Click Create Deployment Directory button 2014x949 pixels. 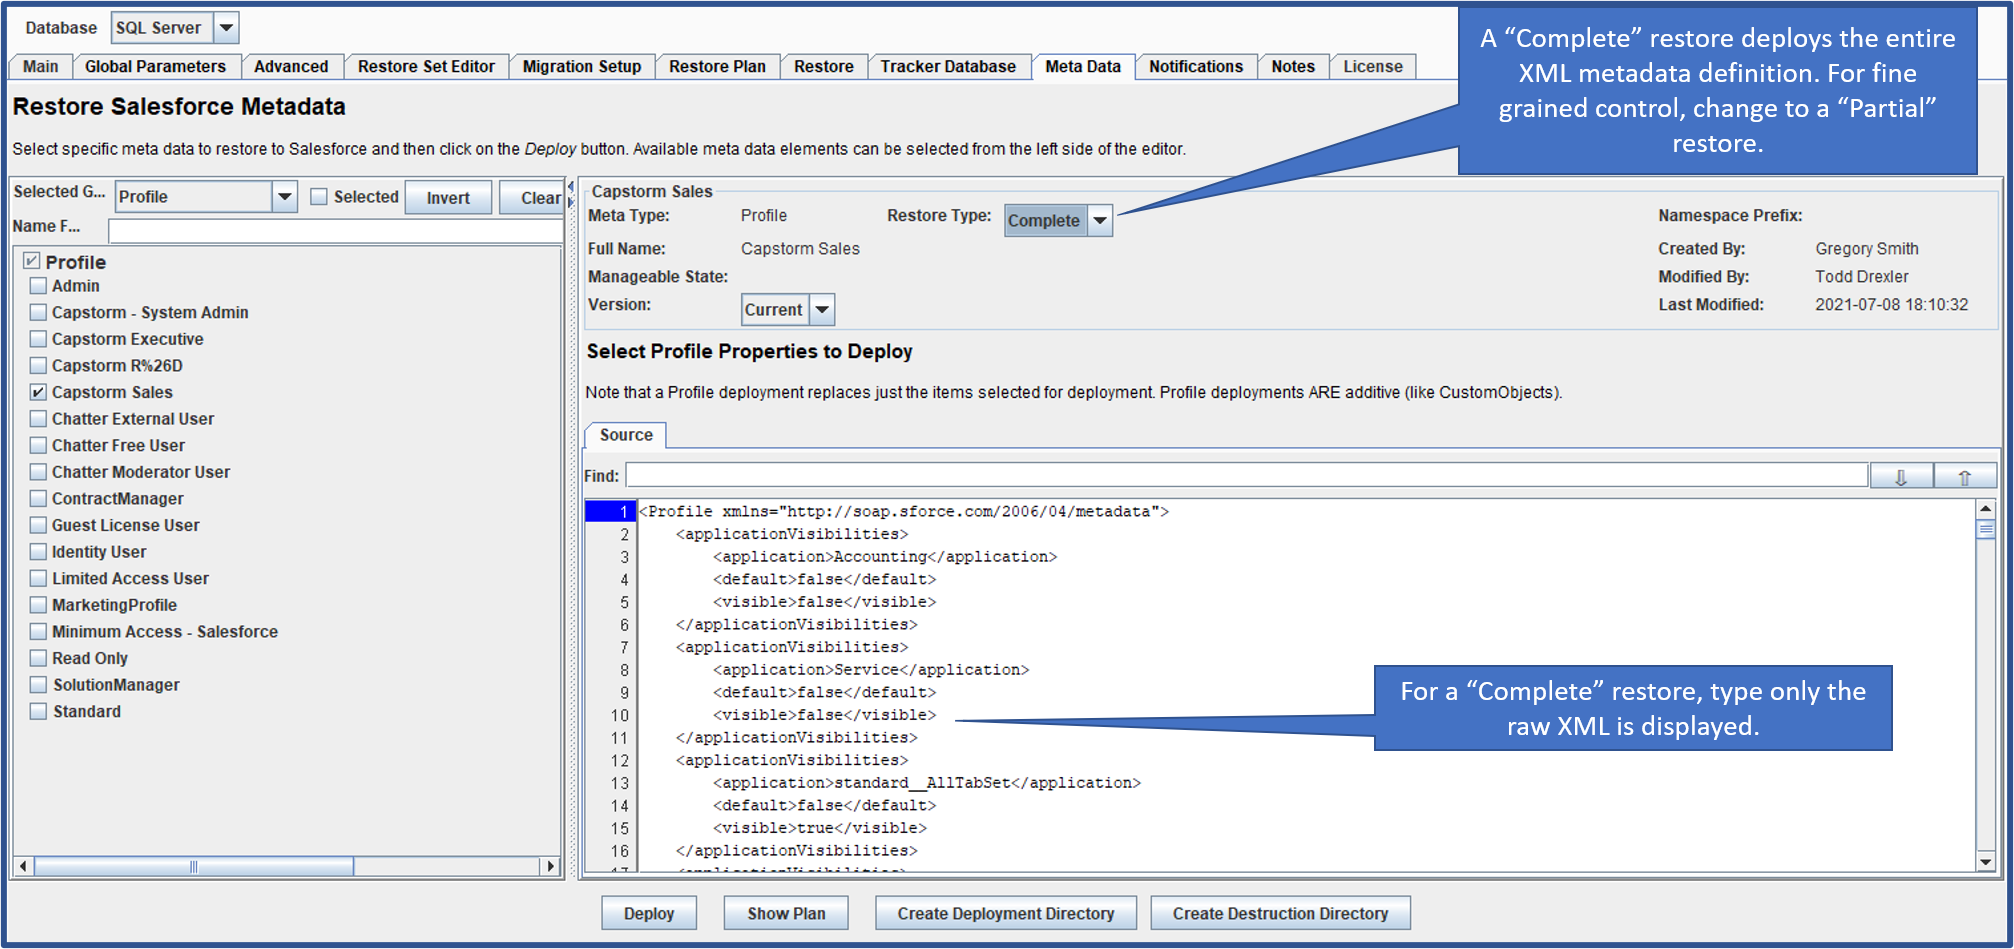[x=1006, y=913]
